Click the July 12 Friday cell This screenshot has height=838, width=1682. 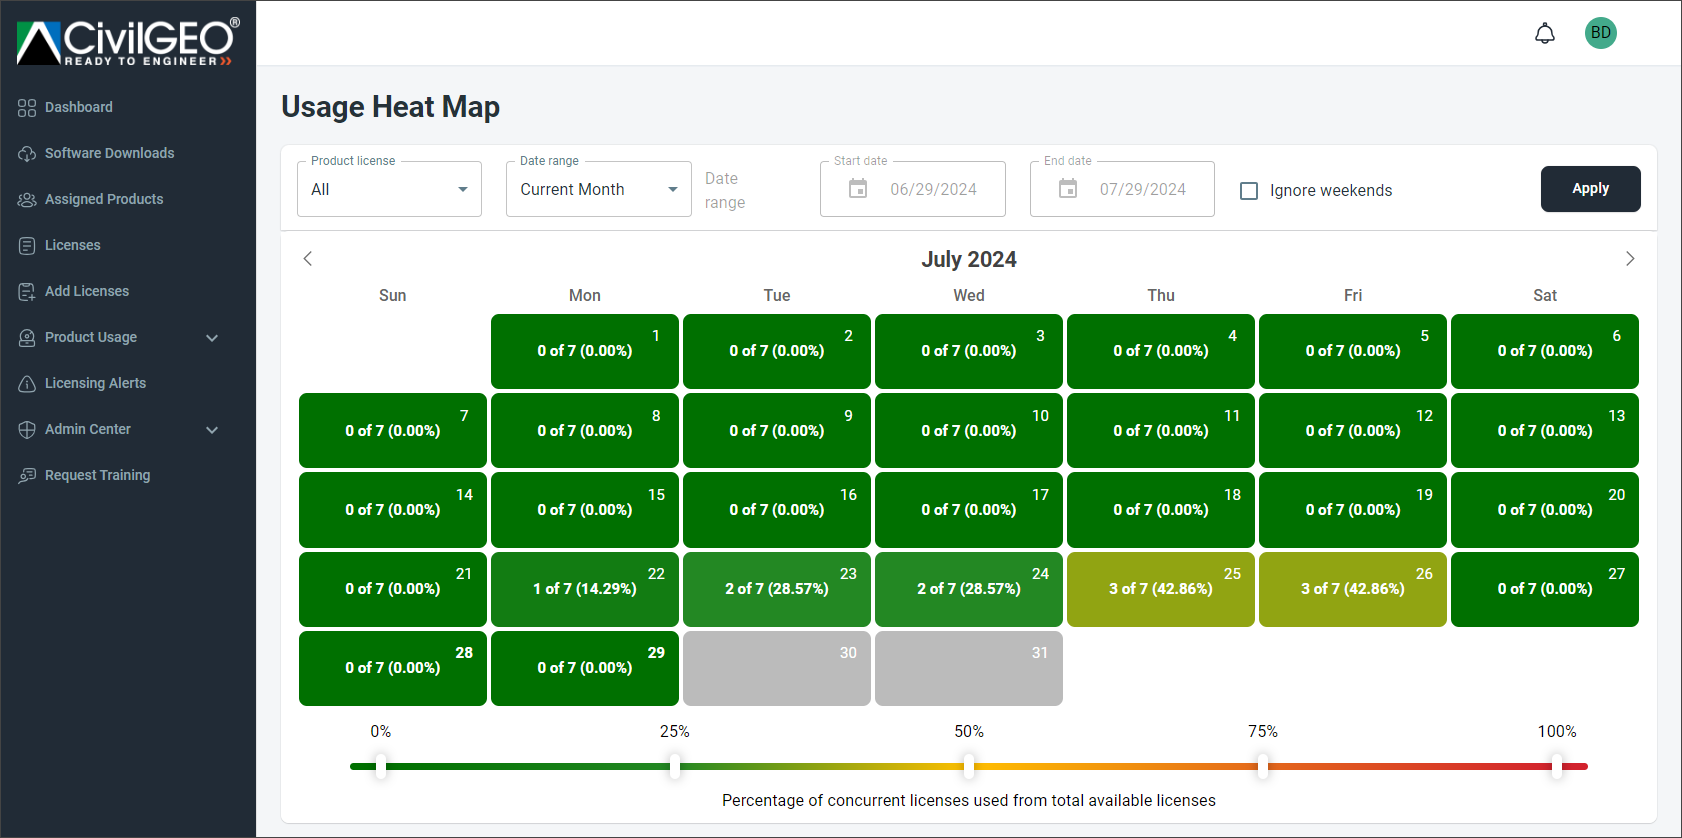1353,430
